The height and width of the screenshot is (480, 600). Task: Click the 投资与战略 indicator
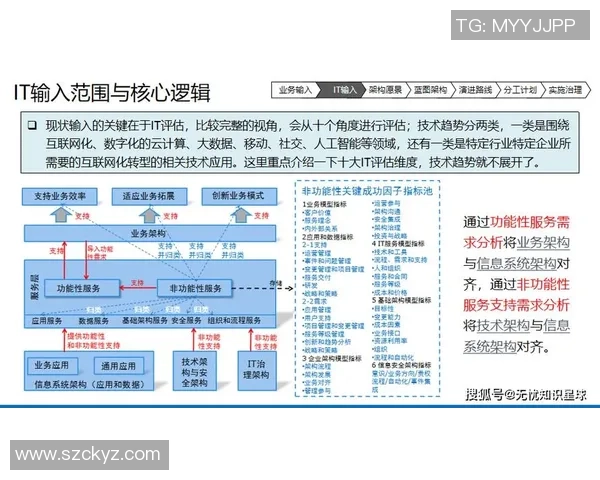(x=390, y=236)
